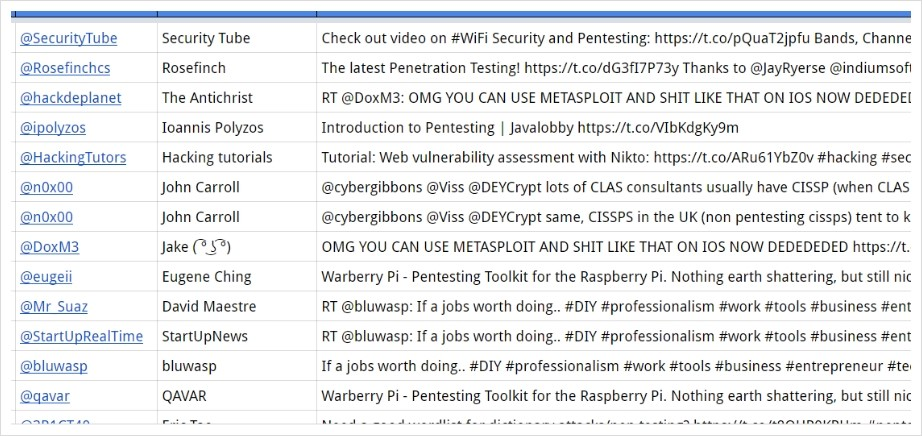This screenshot has height=436, width=922.
Task: Open the @SecurityTube profile link
Action: 68,38
